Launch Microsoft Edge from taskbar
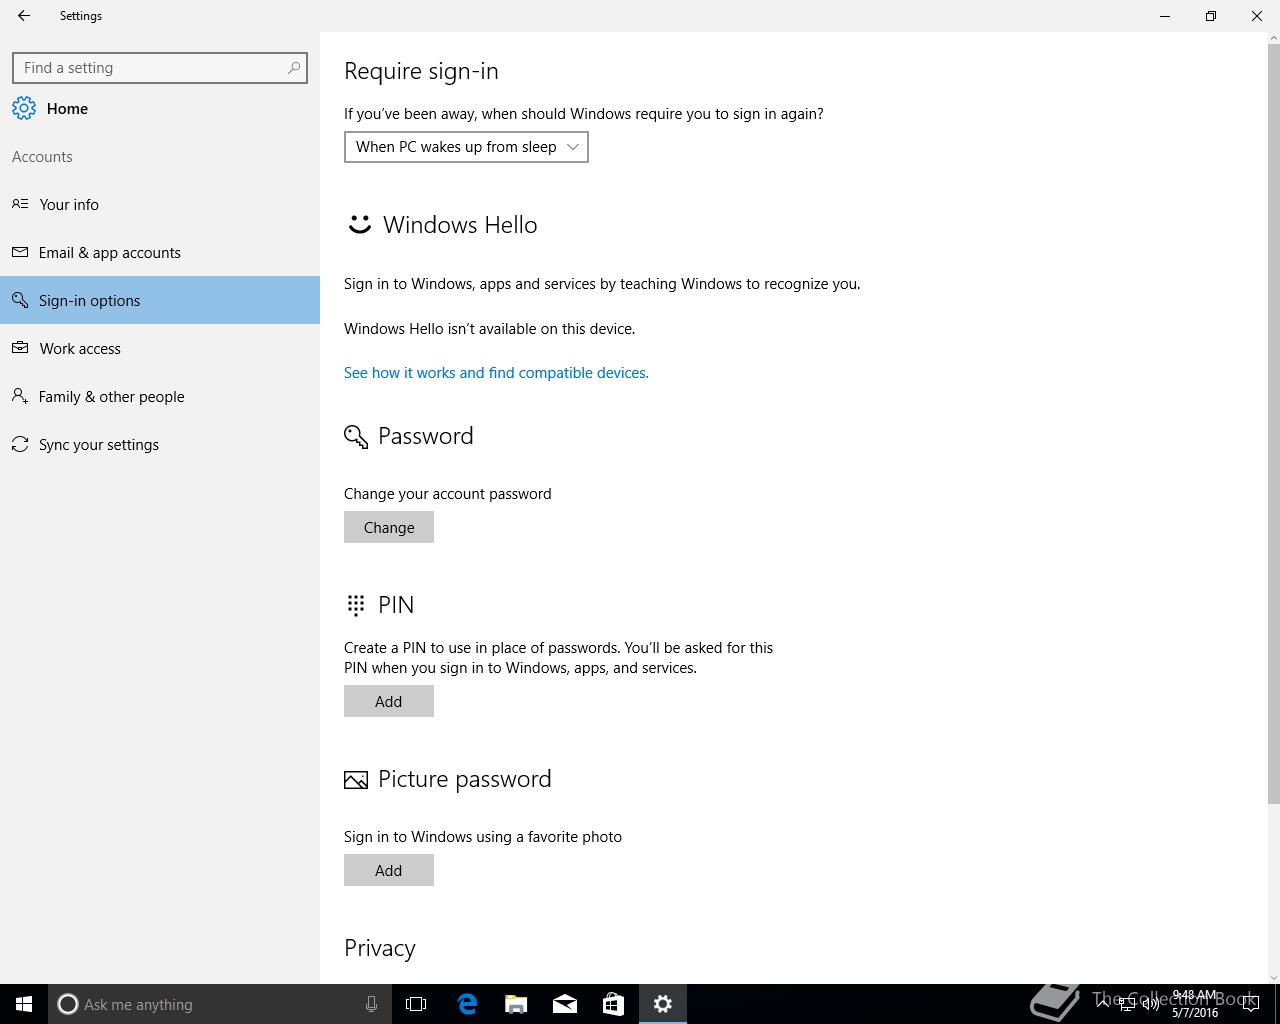 (467, 1004)
